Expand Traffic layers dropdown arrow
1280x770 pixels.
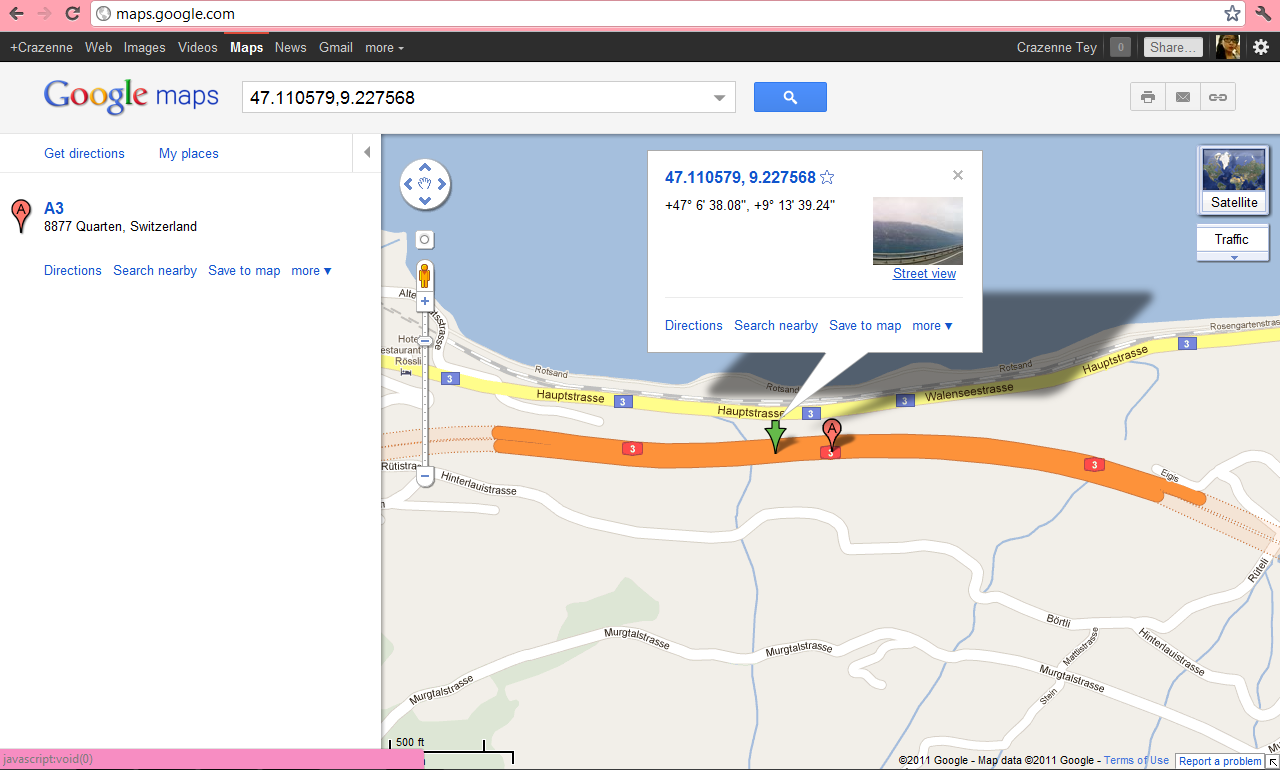coord(1233,257)
